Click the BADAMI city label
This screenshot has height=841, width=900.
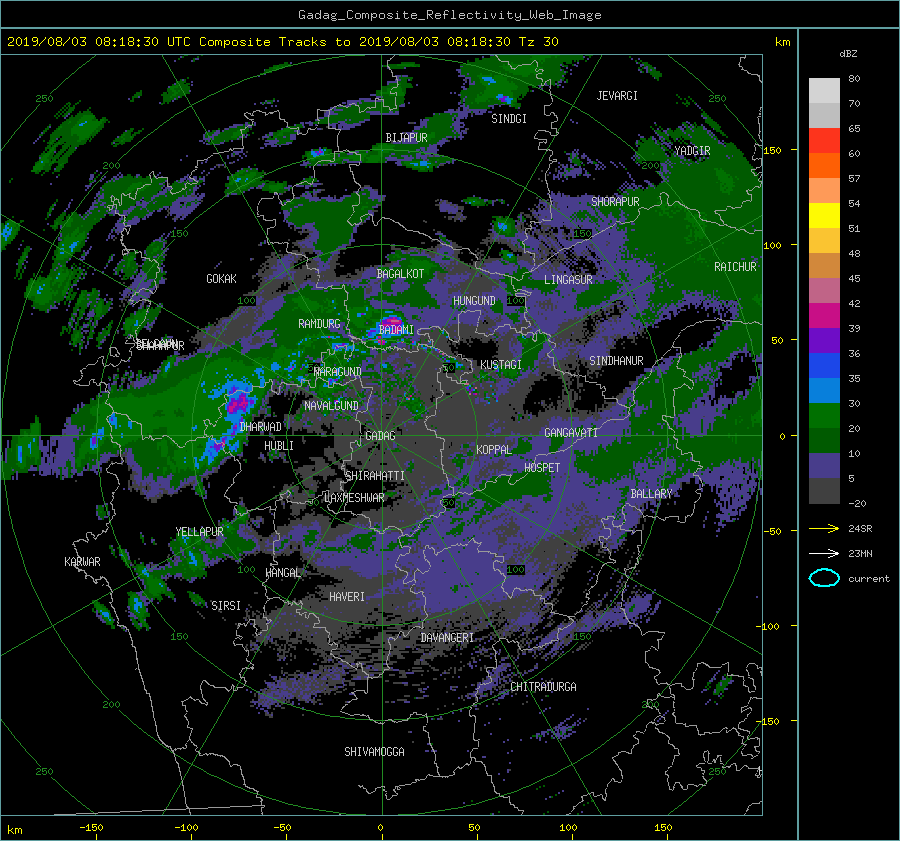coord(396,330)
